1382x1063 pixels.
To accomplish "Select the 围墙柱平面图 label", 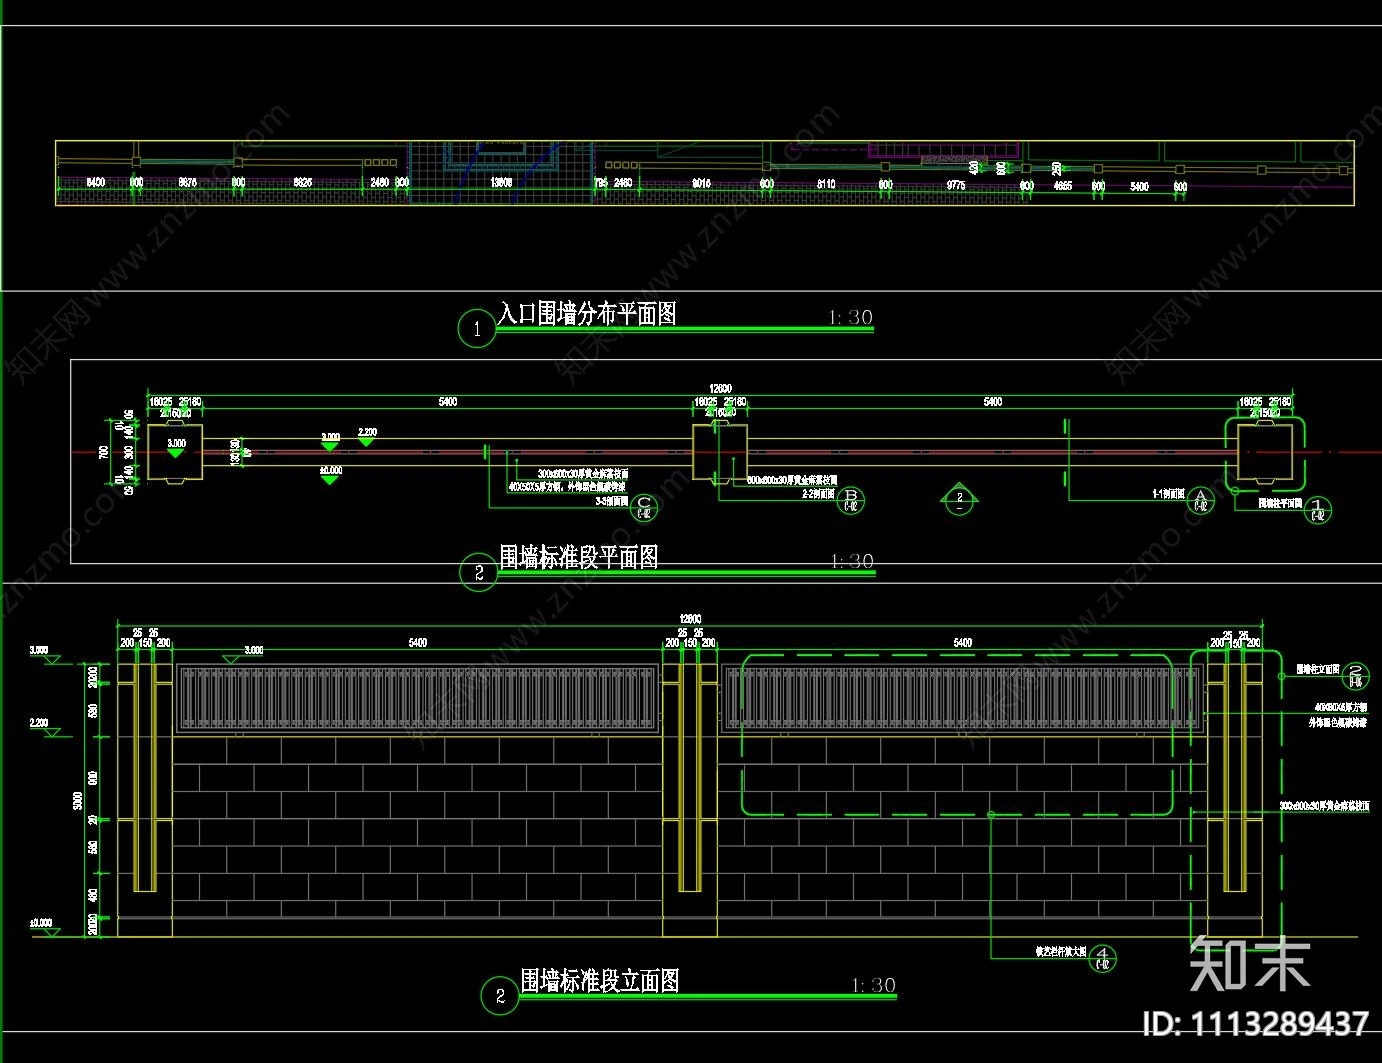I will pyautogui.click(x=1280, y=503).
